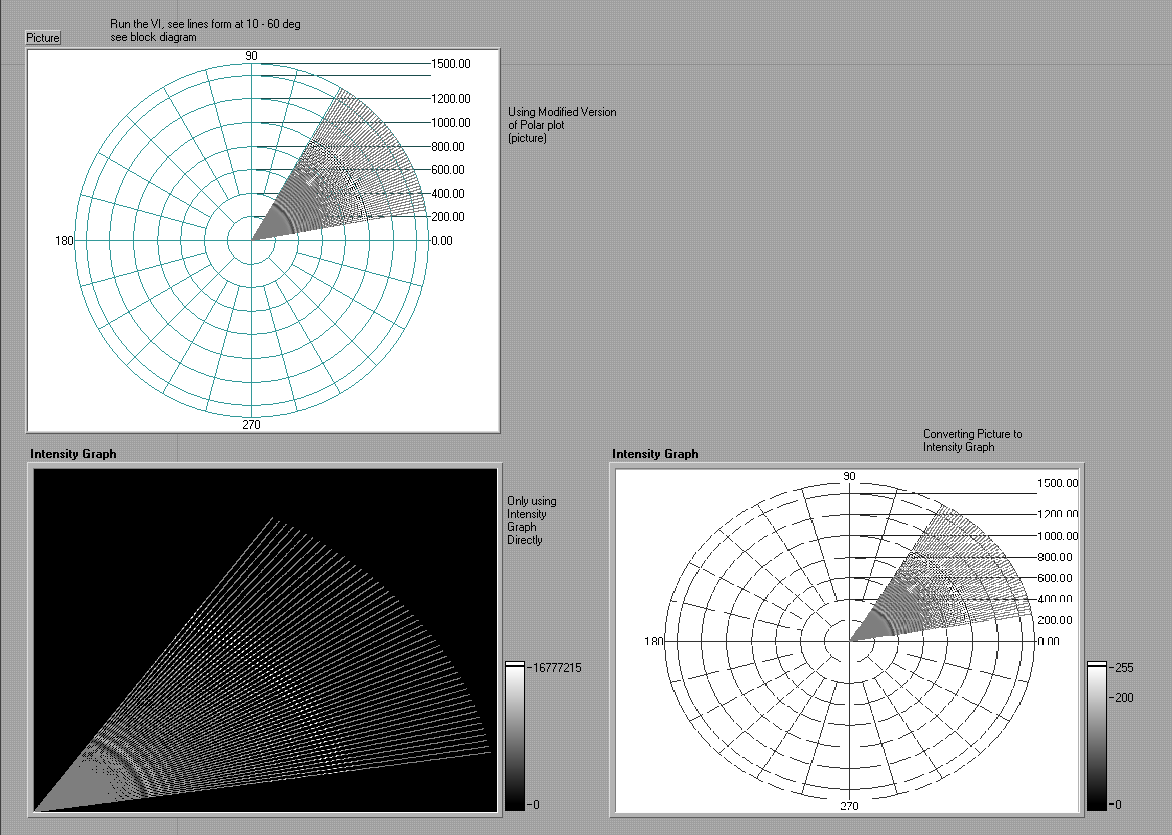Click the 600.00 label in the converted Intensity Graph
This screenshot has height=835, width=1172.
point(1055,578)
